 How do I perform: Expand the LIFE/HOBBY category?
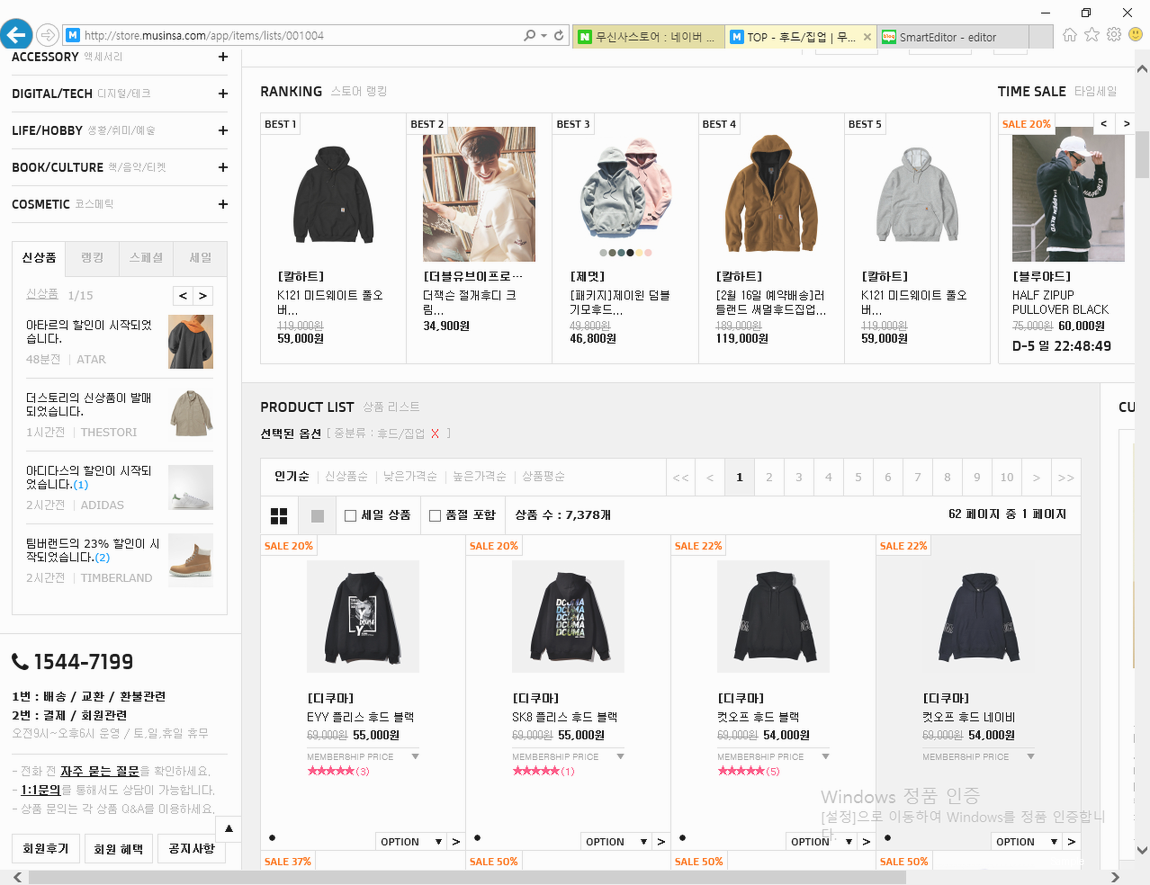[223, 130]
